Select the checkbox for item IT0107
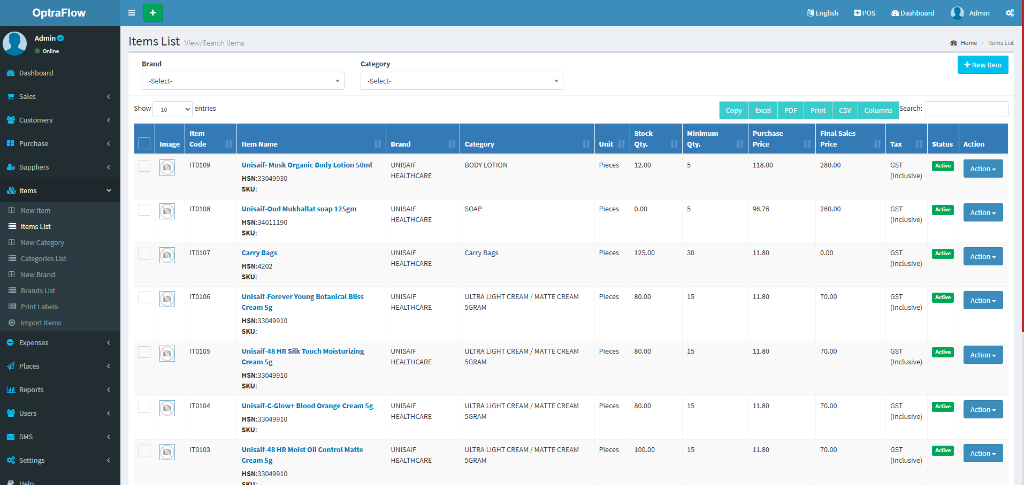The image size is (1024, 485). coord(144,253)
